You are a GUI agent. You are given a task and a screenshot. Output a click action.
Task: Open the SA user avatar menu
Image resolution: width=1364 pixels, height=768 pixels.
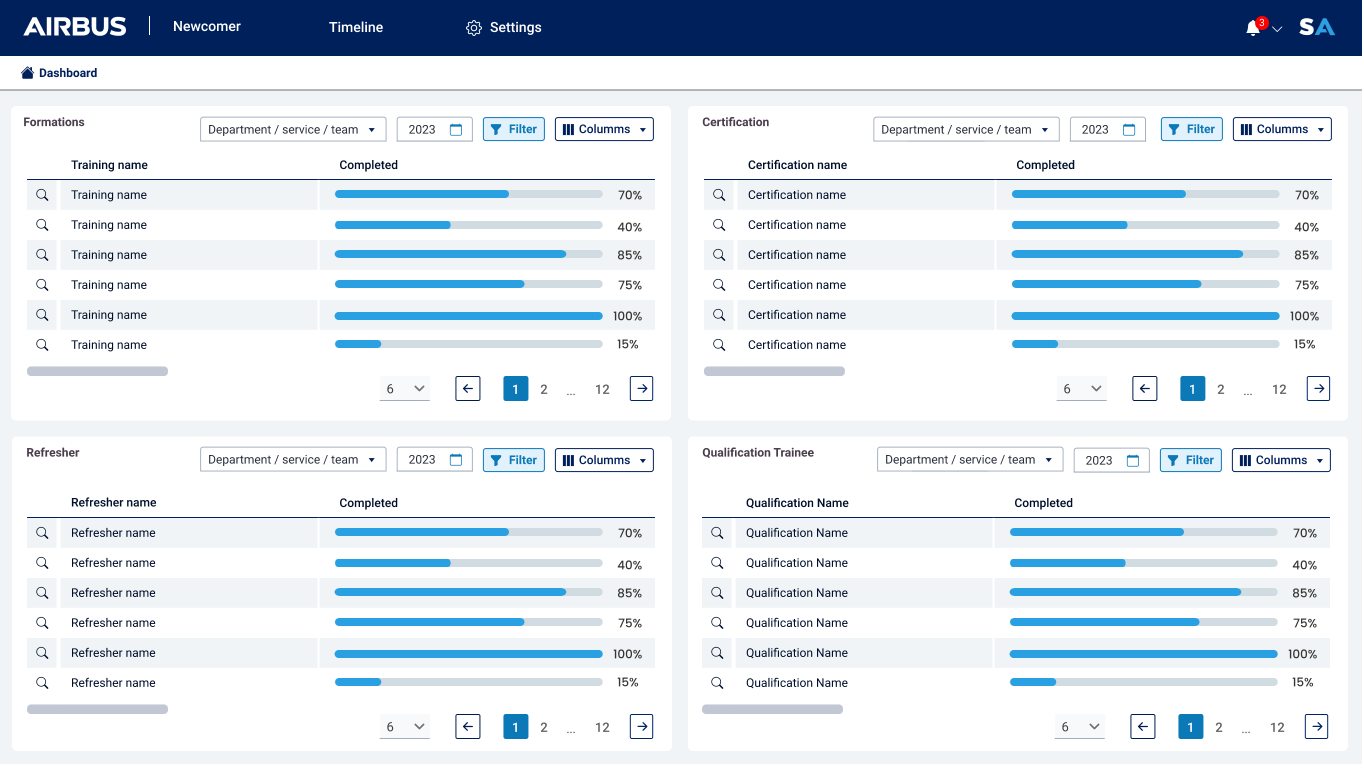coord(1316,28)
